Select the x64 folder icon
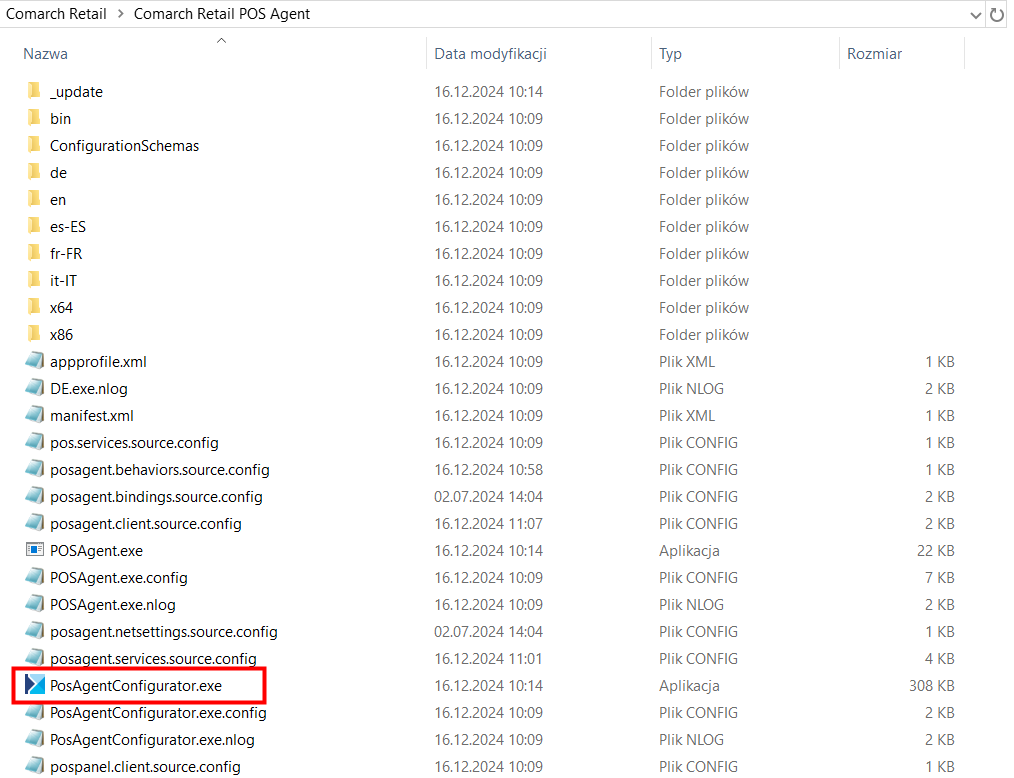Screen dimensions: 1014x778 (x=35, y=307)
